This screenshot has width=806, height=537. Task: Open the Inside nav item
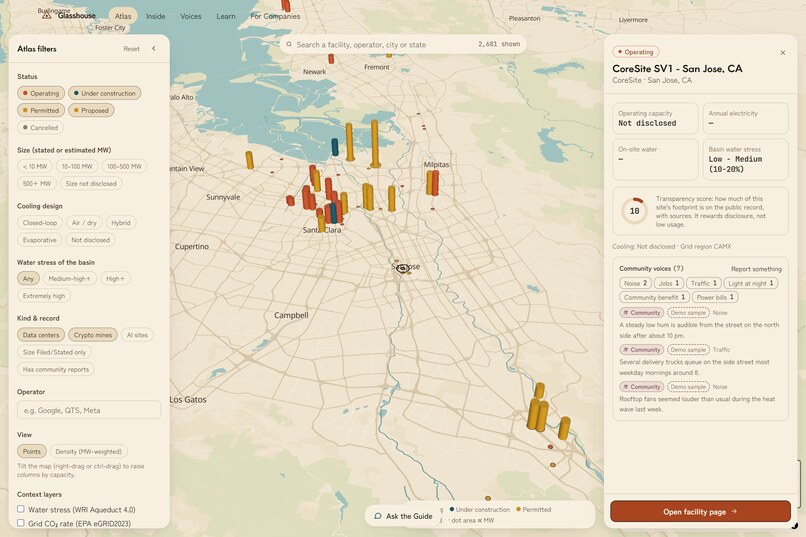point(155,16)
